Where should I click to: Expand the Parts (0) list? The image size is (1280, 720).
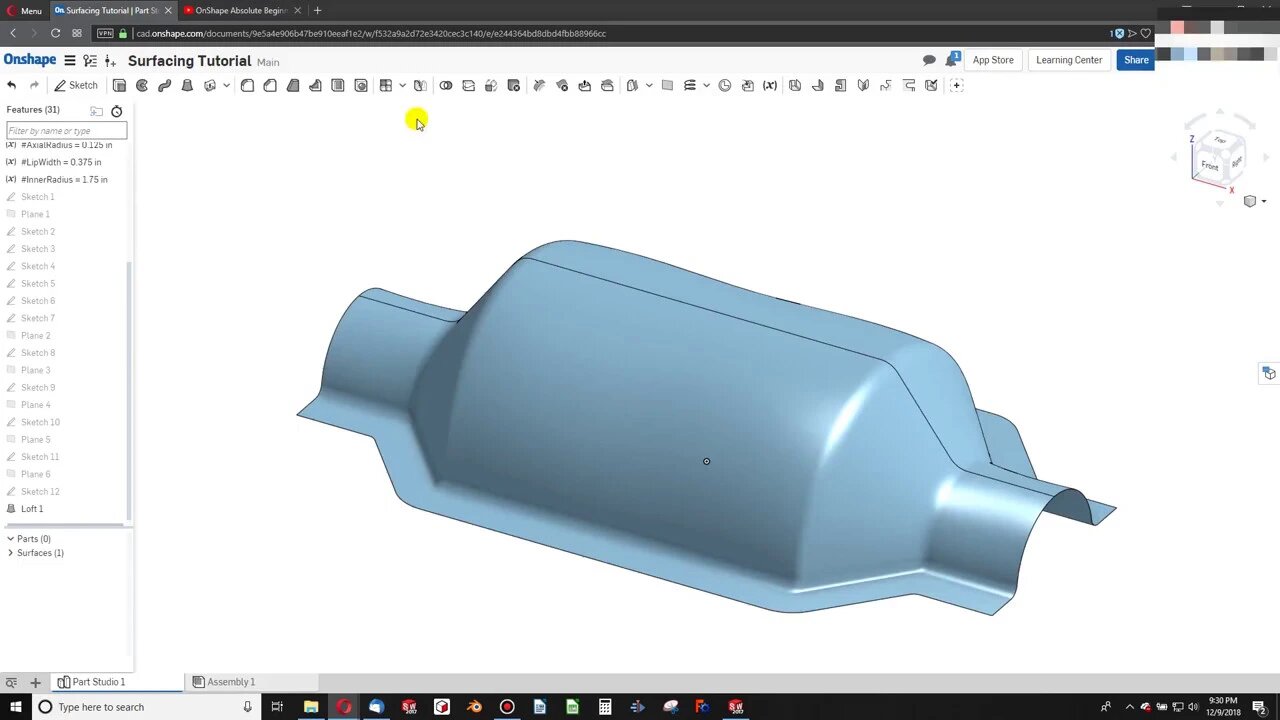pos(10,539)
